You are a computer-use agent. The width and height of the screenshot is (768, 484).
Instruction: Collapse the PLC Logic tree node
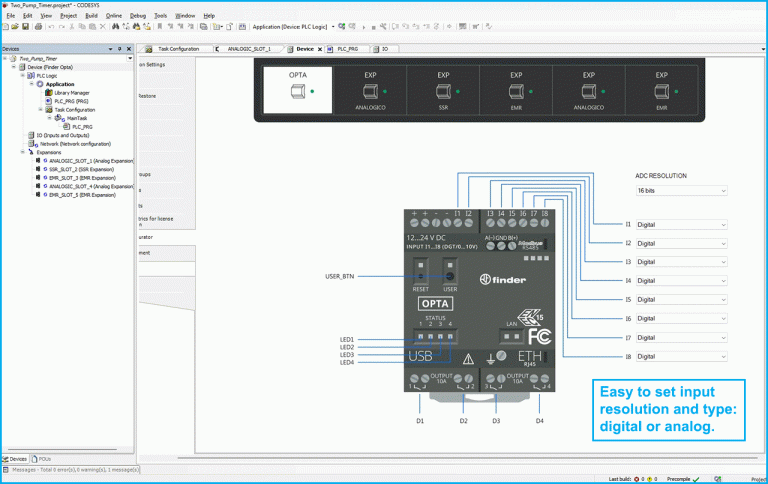coord(23,75)
